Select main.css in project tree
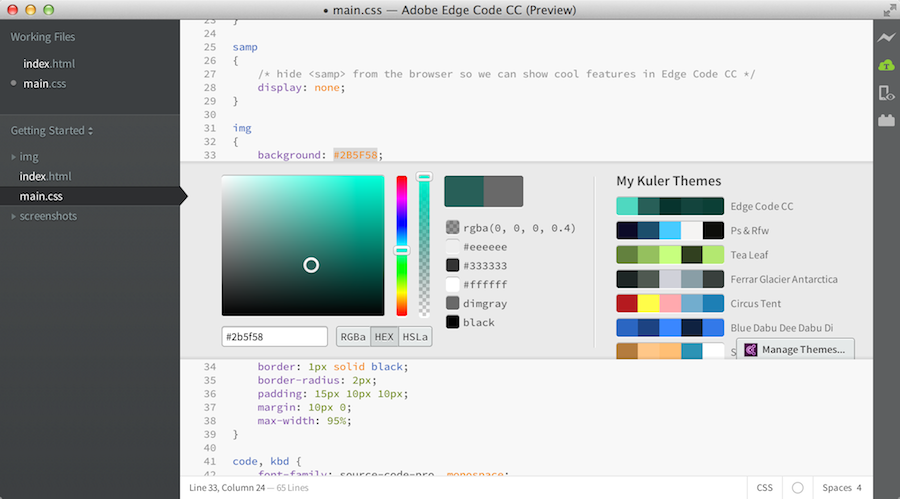 coord(41,196)
